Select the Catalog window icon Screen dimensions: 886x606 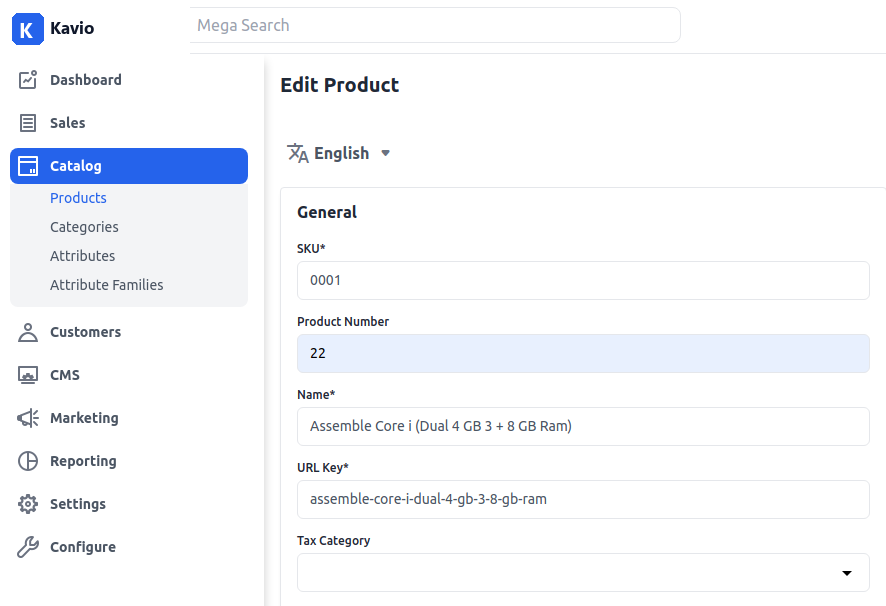(x=28, y=166)
